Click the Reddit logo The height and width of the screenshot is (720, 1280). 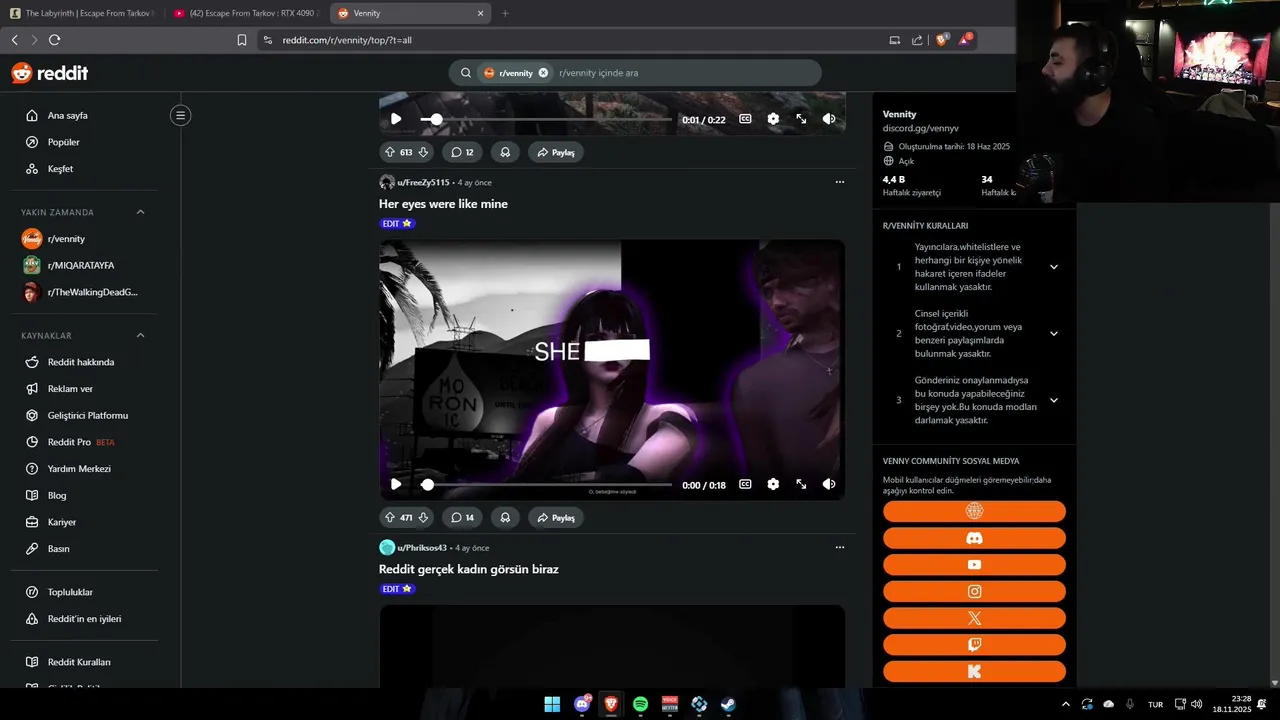tap(50, 73)
